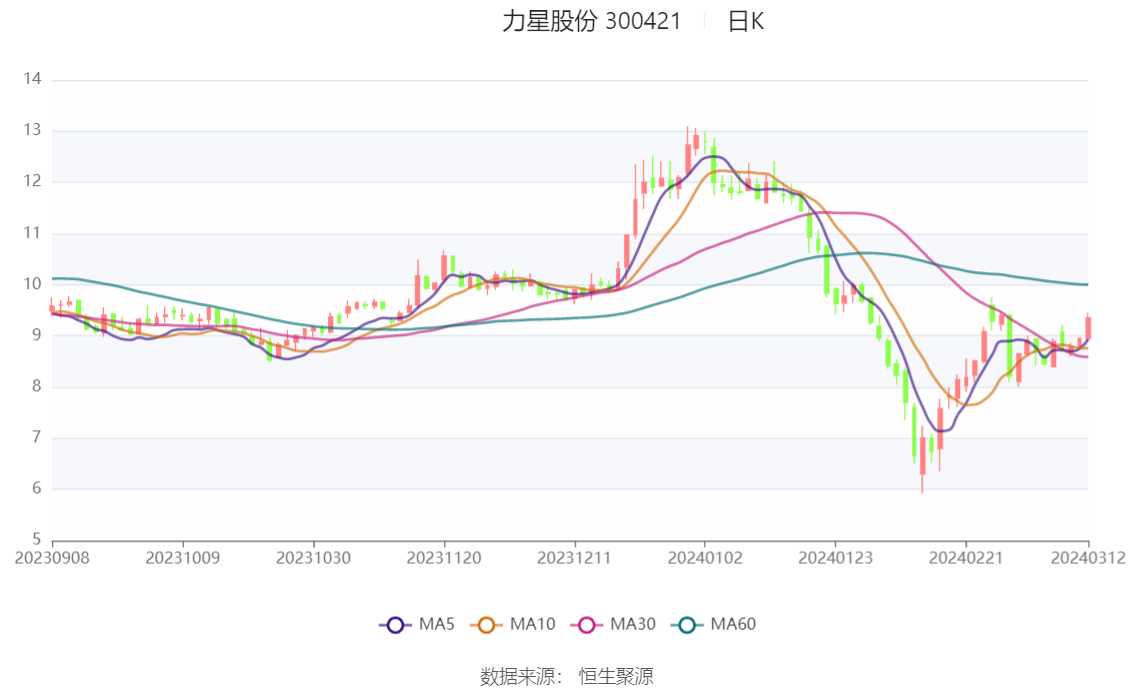Select the 日K chart title label
Viewport: 1134px width, 689px height.
[x=745, y=22]
